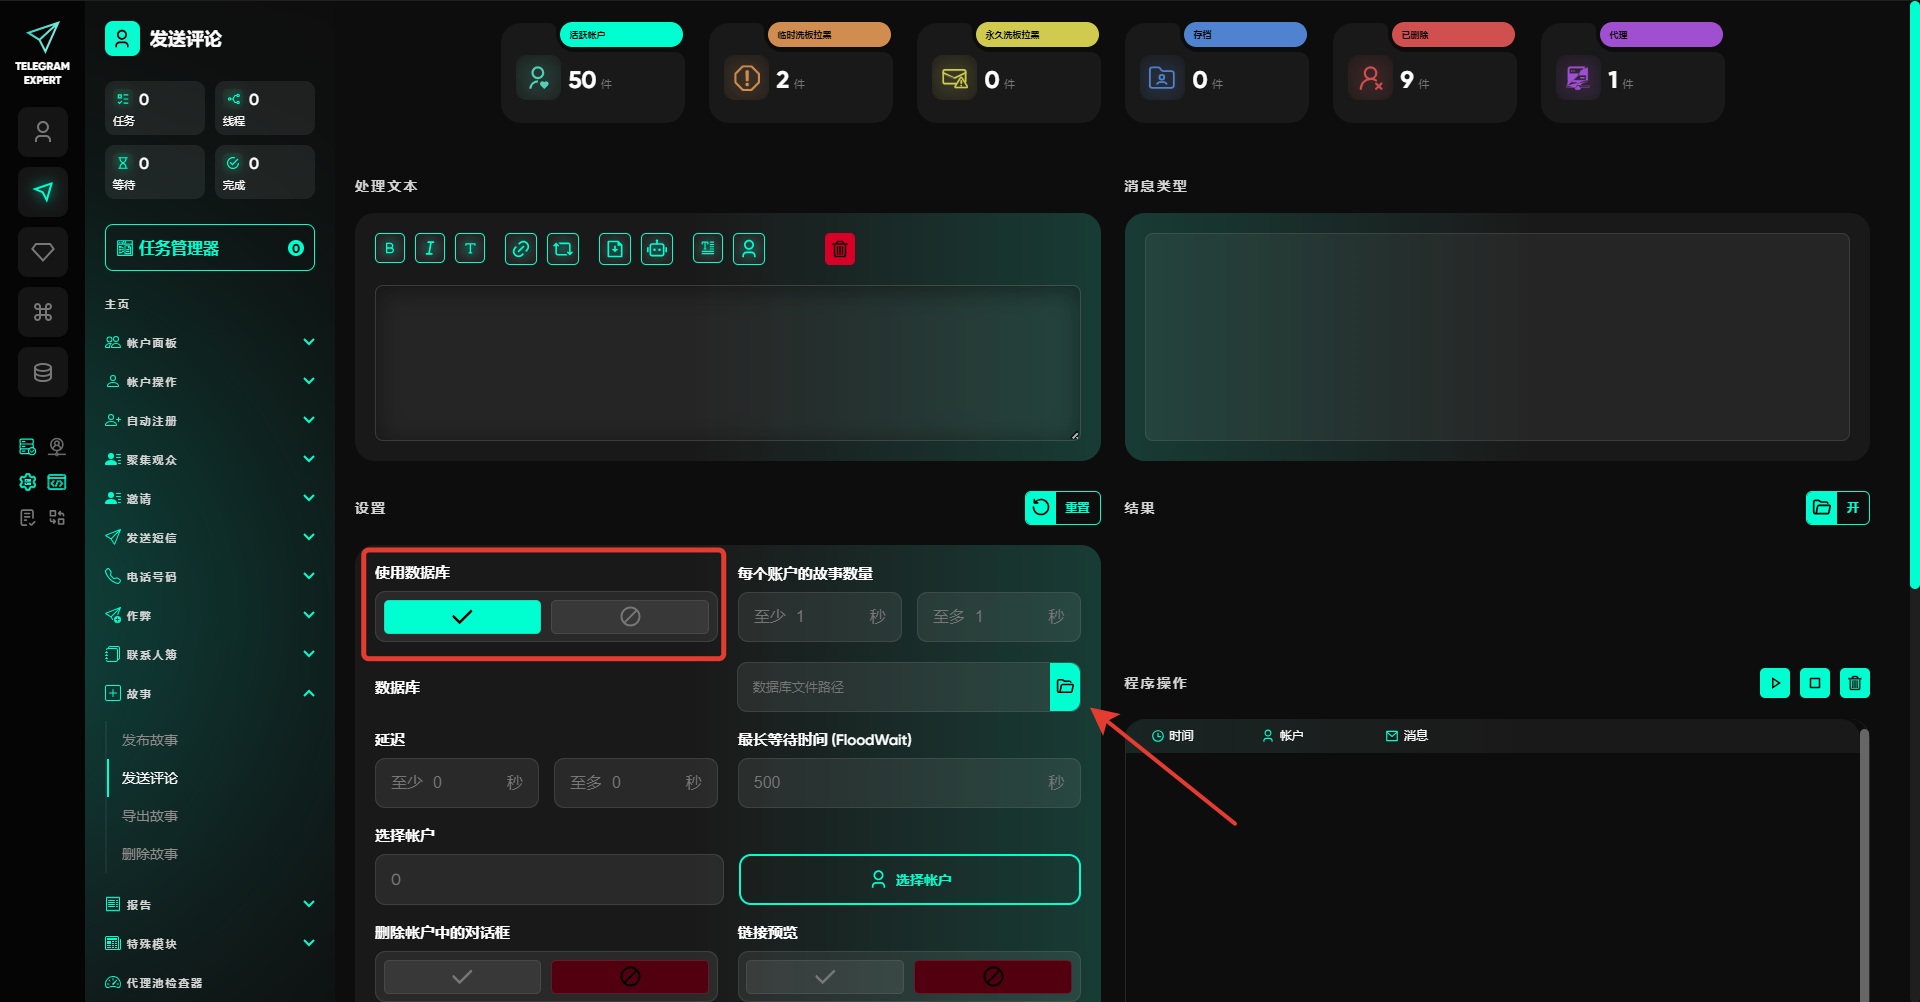Open the database icon in left sidebar
Image resolution: width=1920 pixels, height=1002 pixels.
43,372
